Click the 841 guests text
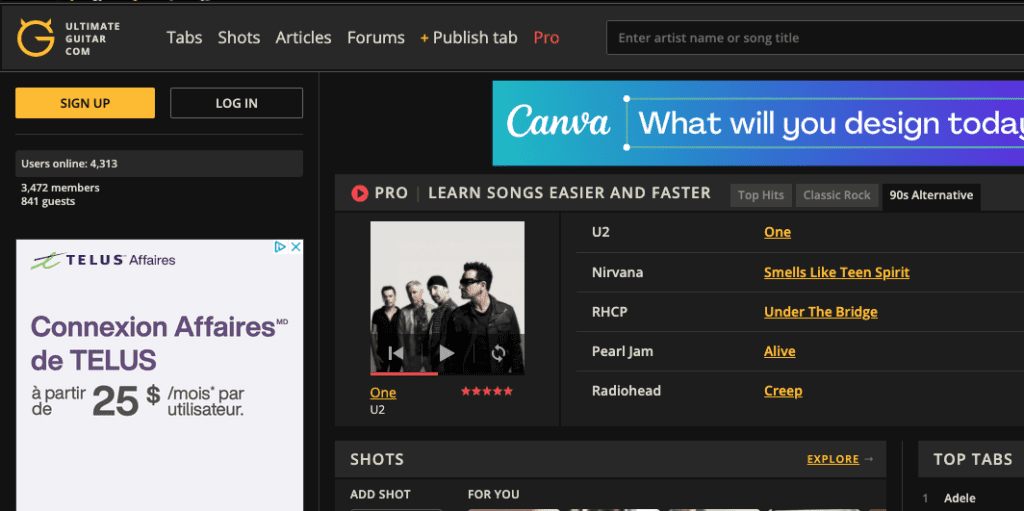The height and width of the screenshot is (511, 1024). 48,201
